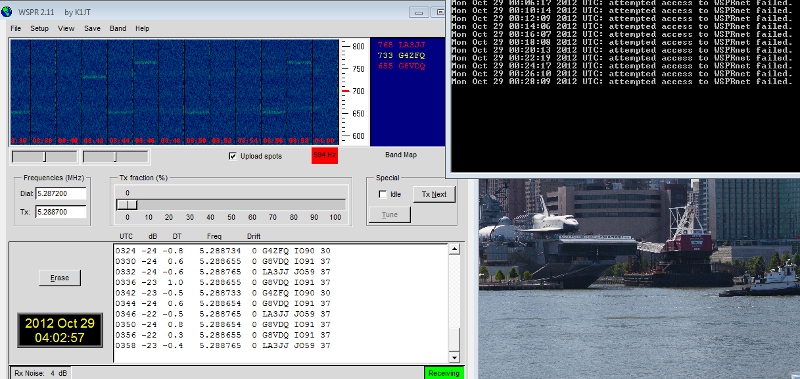The width and height of the screenshot is (800, 379).
Task: Toggle the Upload spots checkbox
Action: pyautogui.click(x=233, y=156)
